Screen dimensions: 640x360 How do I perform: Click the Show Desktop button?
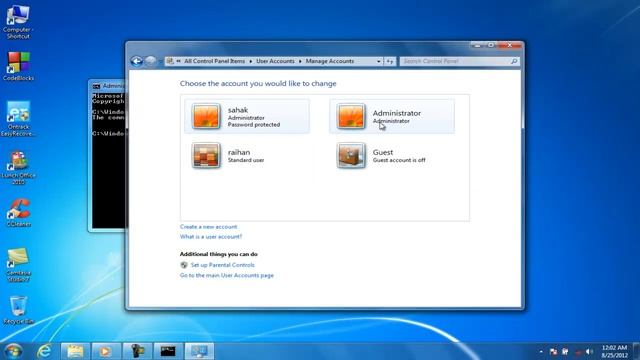click(637, 351)
